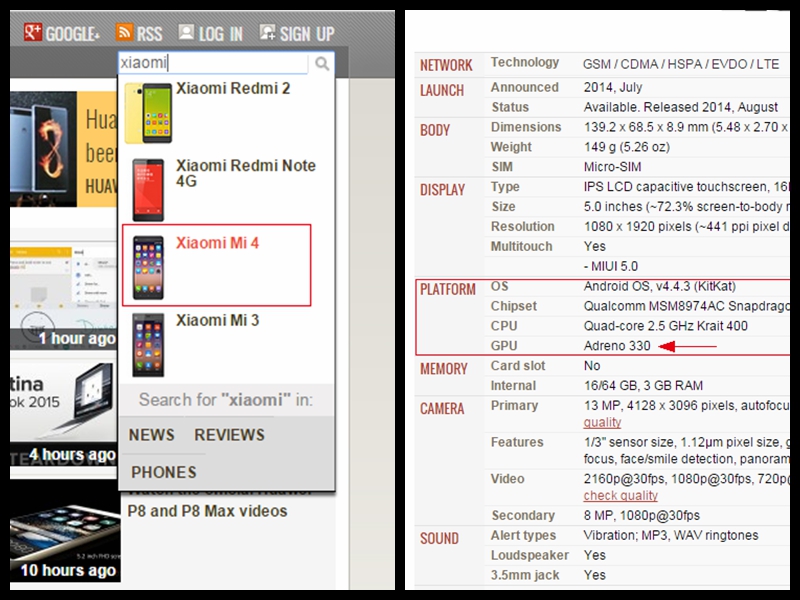This screenshot has height=600, width=800.
Task: Click the DISPLAY section heading
Action: click(442, 190)
